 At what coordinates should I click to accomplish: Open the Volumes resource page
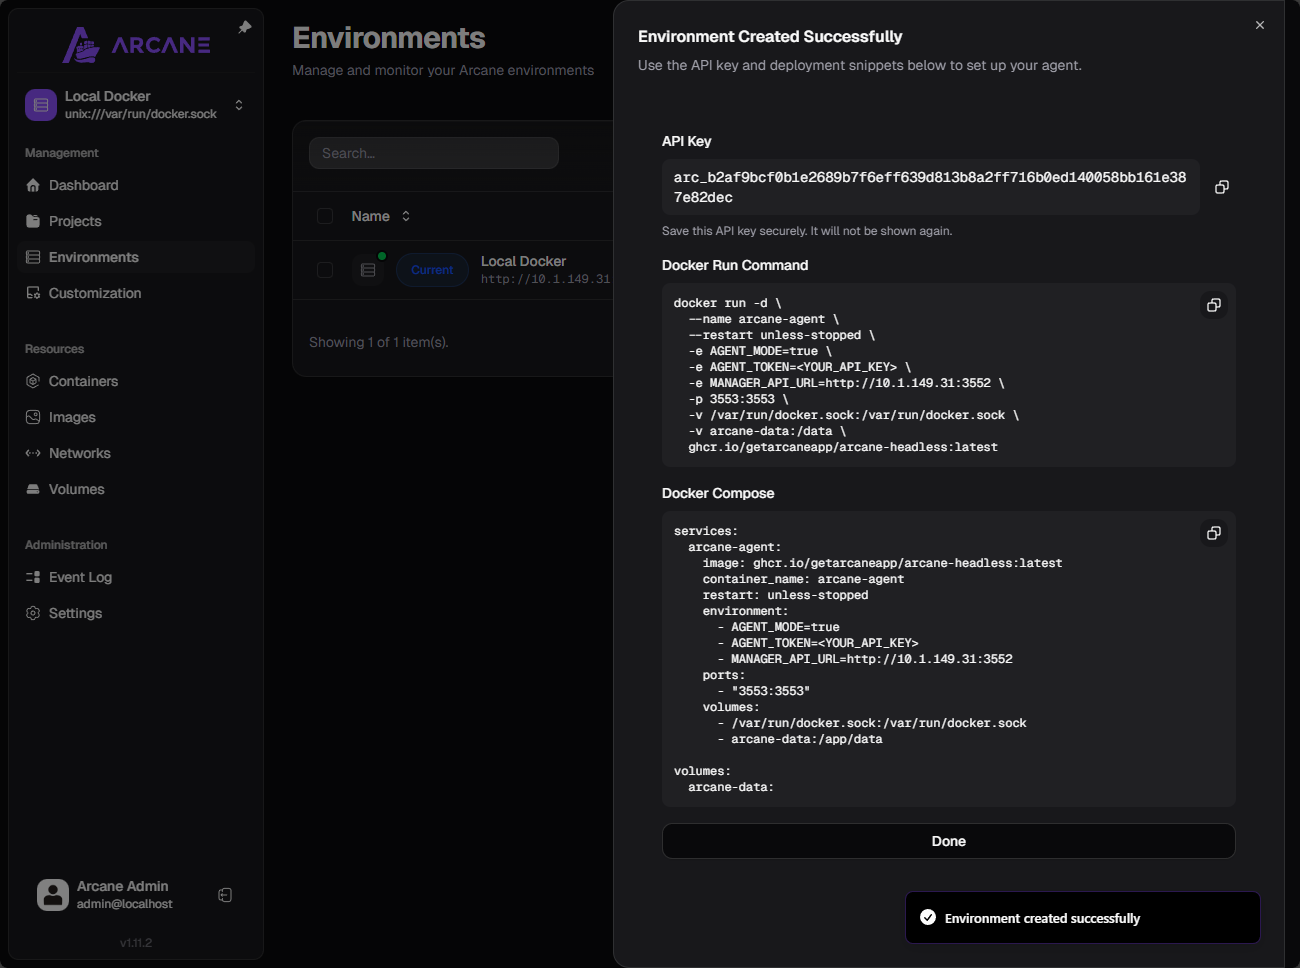click(76, 489)
